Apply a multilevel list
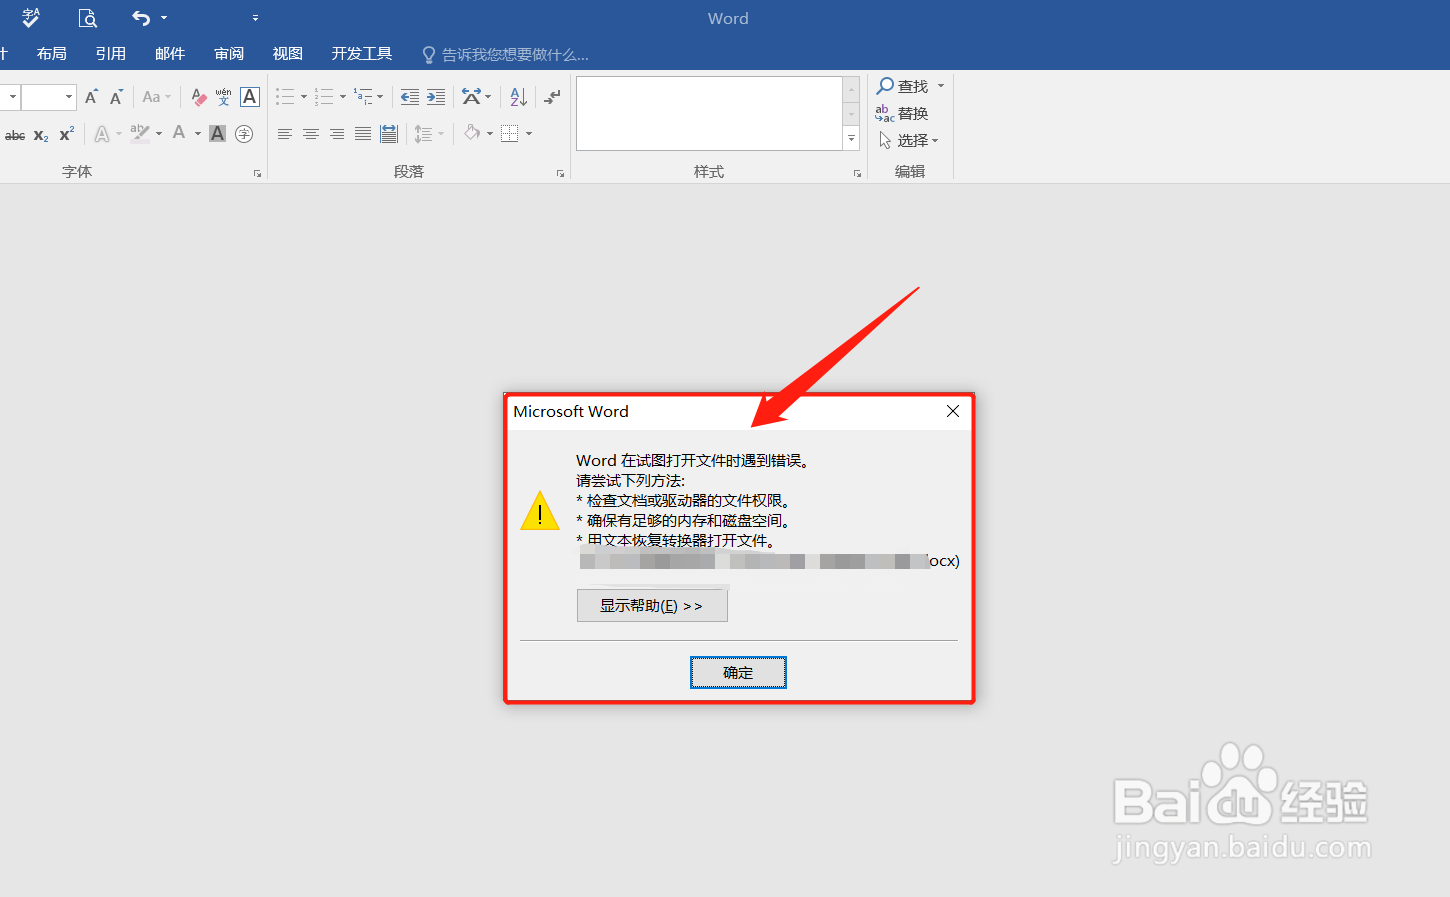The width and height of the screenshot is (1450, 897). click(363, 97)
